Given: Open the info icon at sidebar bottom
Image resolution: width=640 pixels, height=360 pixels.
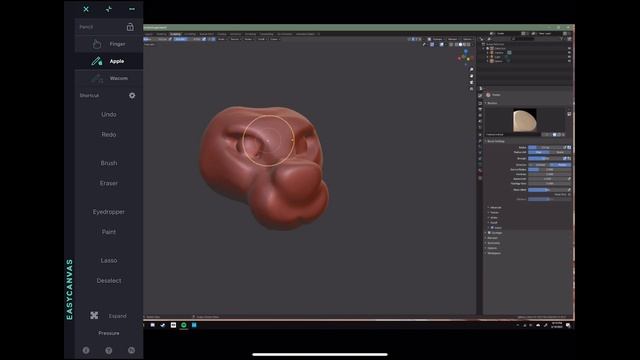Looking at the screenshot, I should (x=86, y=350).
